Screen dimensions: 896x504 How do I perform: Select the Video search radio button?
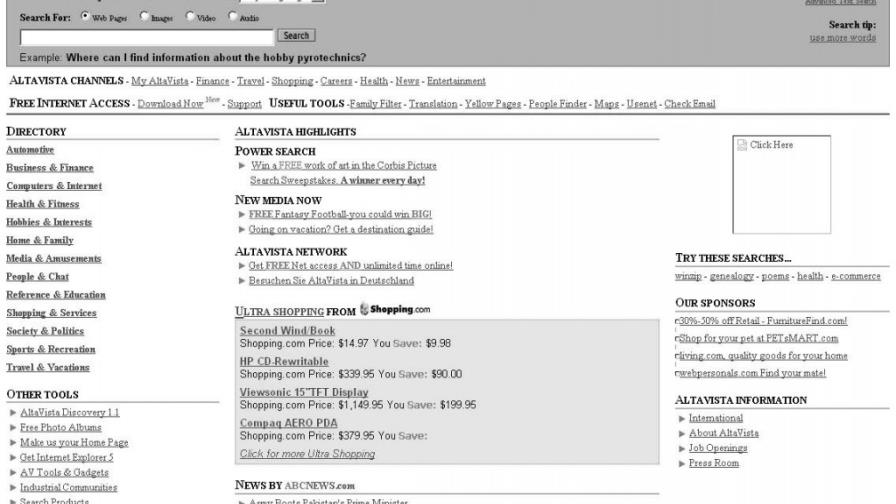[190, 16]
